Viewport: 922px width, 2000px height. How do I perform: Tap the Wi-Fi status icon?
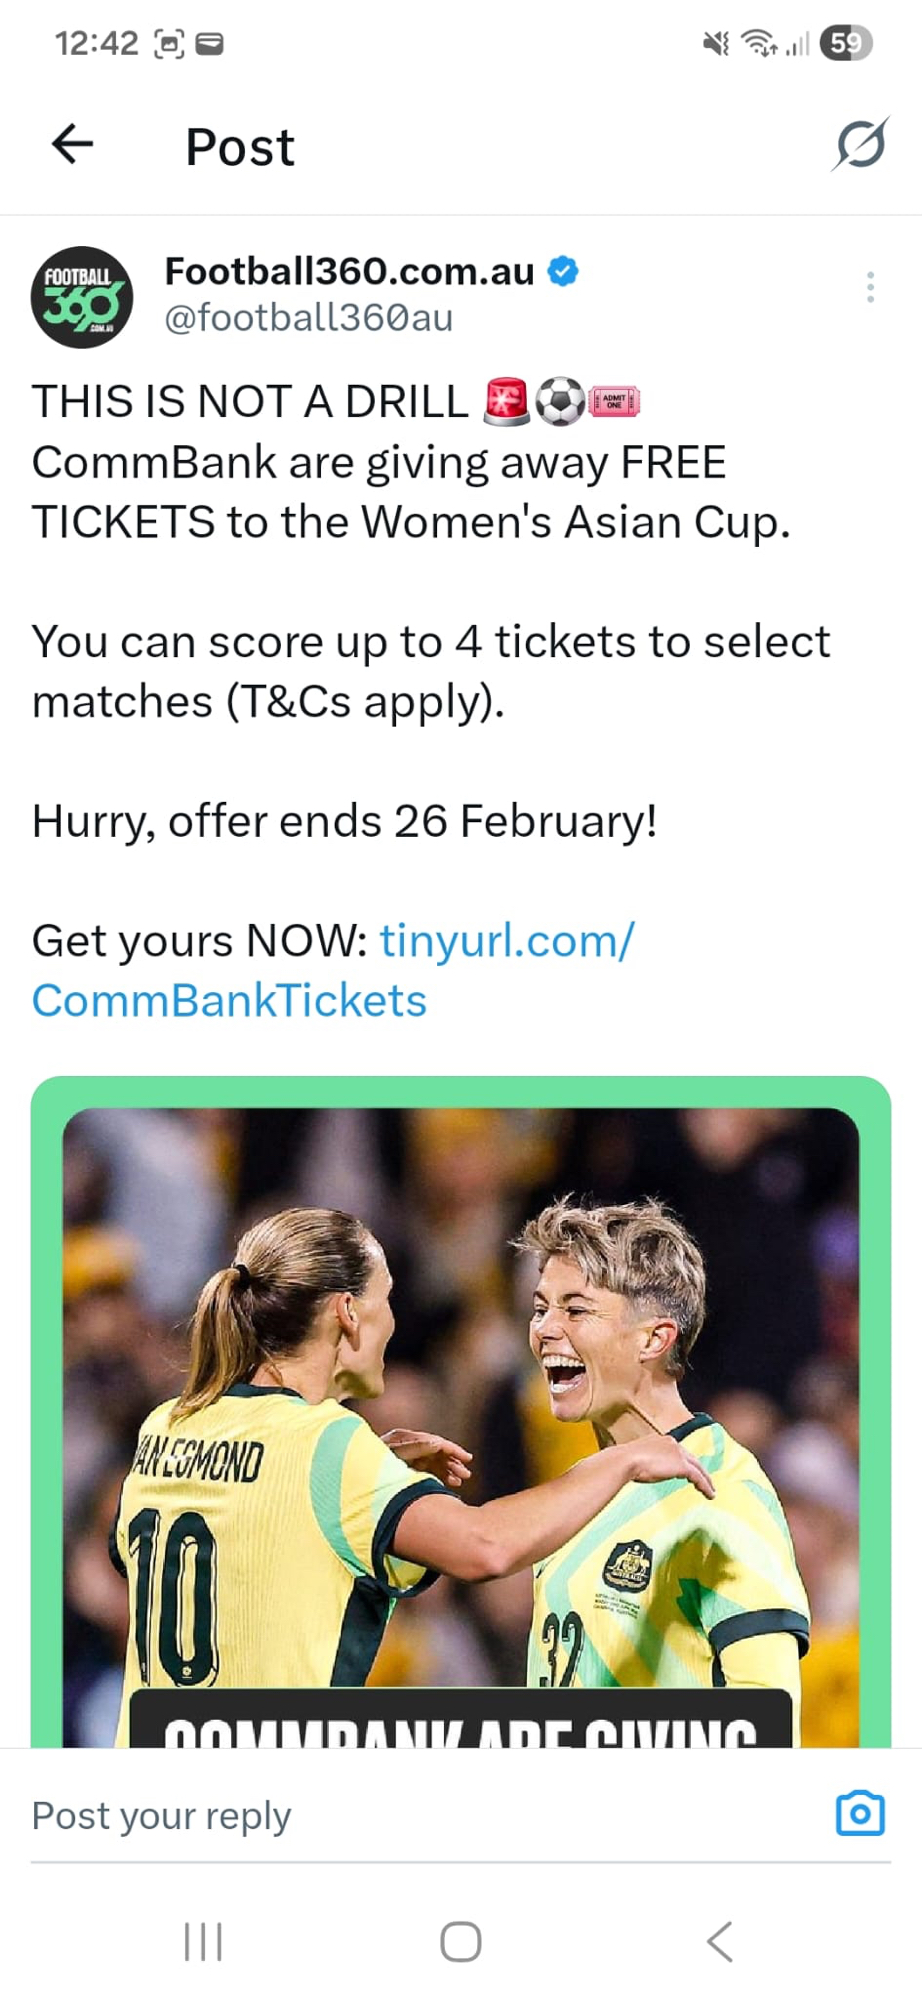(x=759, y=43)
